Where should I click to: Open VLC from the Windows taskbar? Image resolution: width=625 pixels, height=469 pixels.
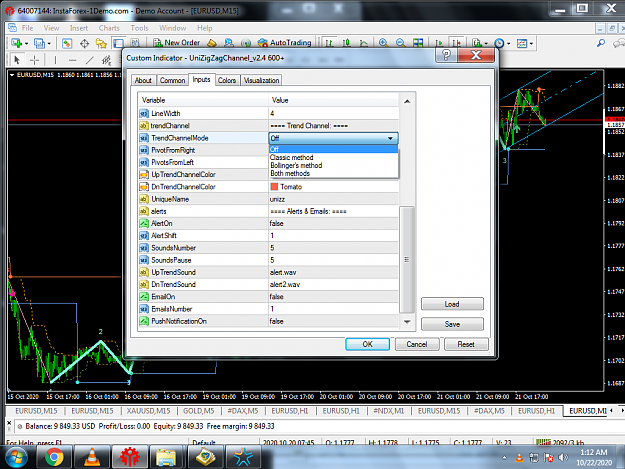click(x=92, y=457)
